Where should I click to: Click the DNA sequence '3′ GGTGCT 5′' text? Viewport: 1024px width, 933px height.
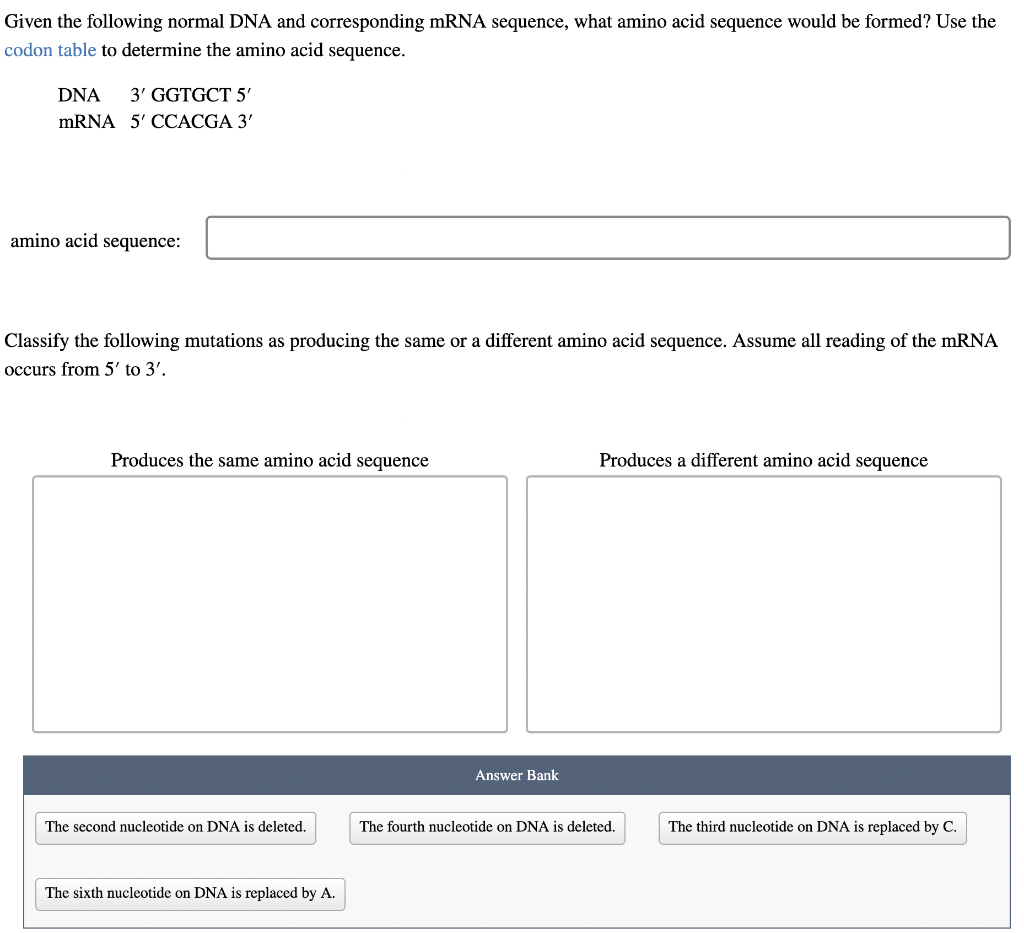click(x=191, y=94)
